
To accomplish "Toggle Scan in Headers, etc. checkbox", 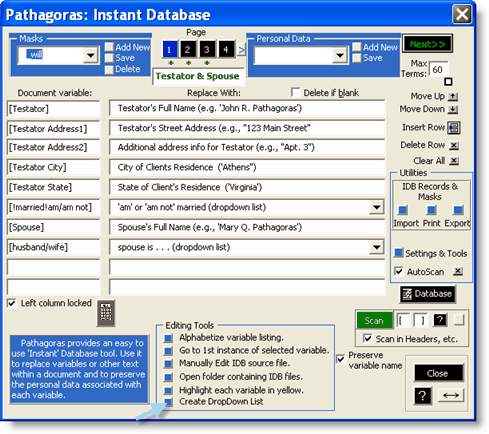I will click(x=367, y=339).
